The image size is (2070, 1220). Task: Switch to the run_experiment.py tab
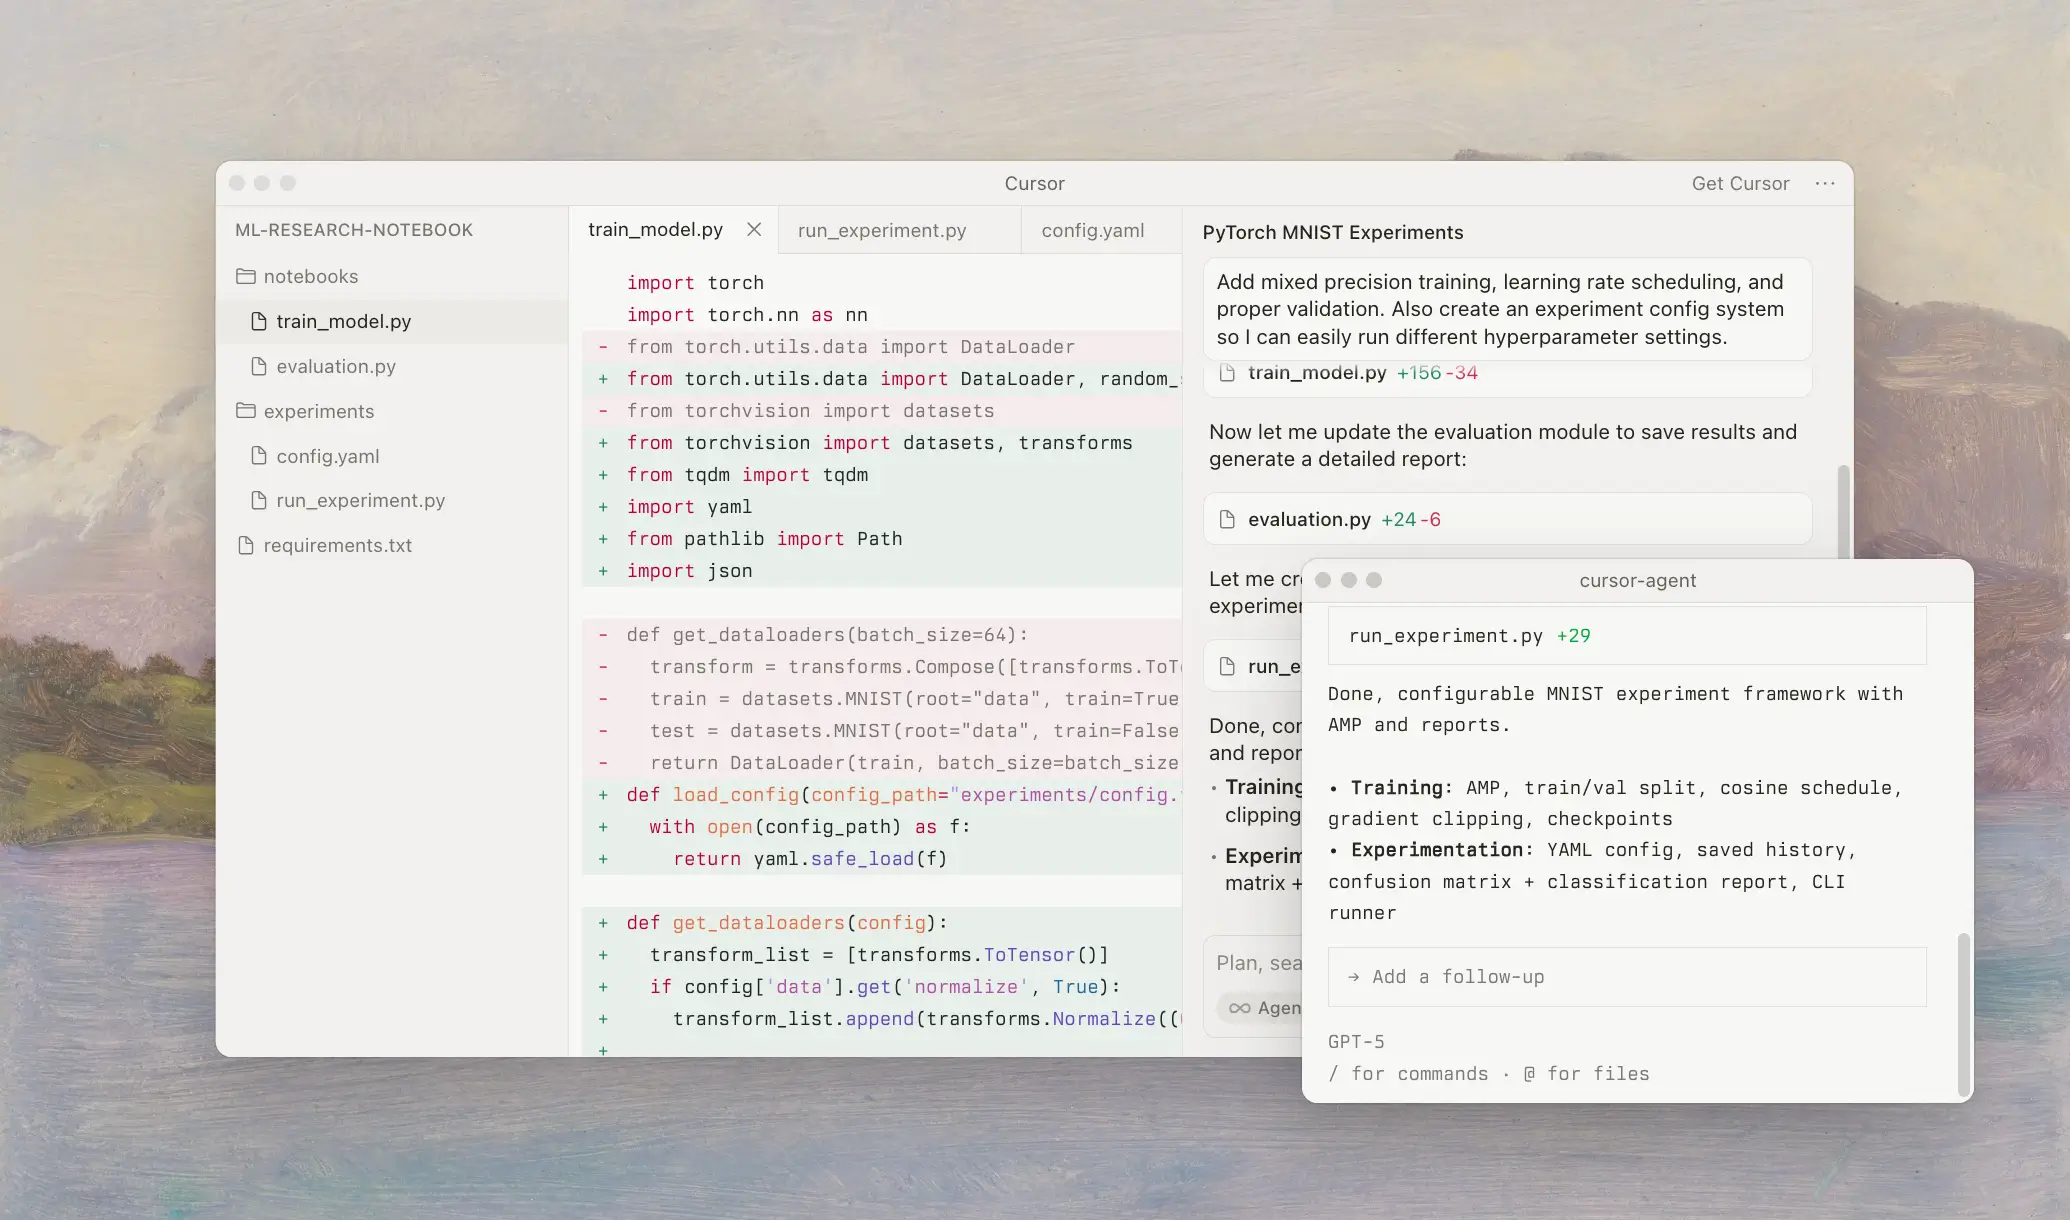[x=881, y=230]
